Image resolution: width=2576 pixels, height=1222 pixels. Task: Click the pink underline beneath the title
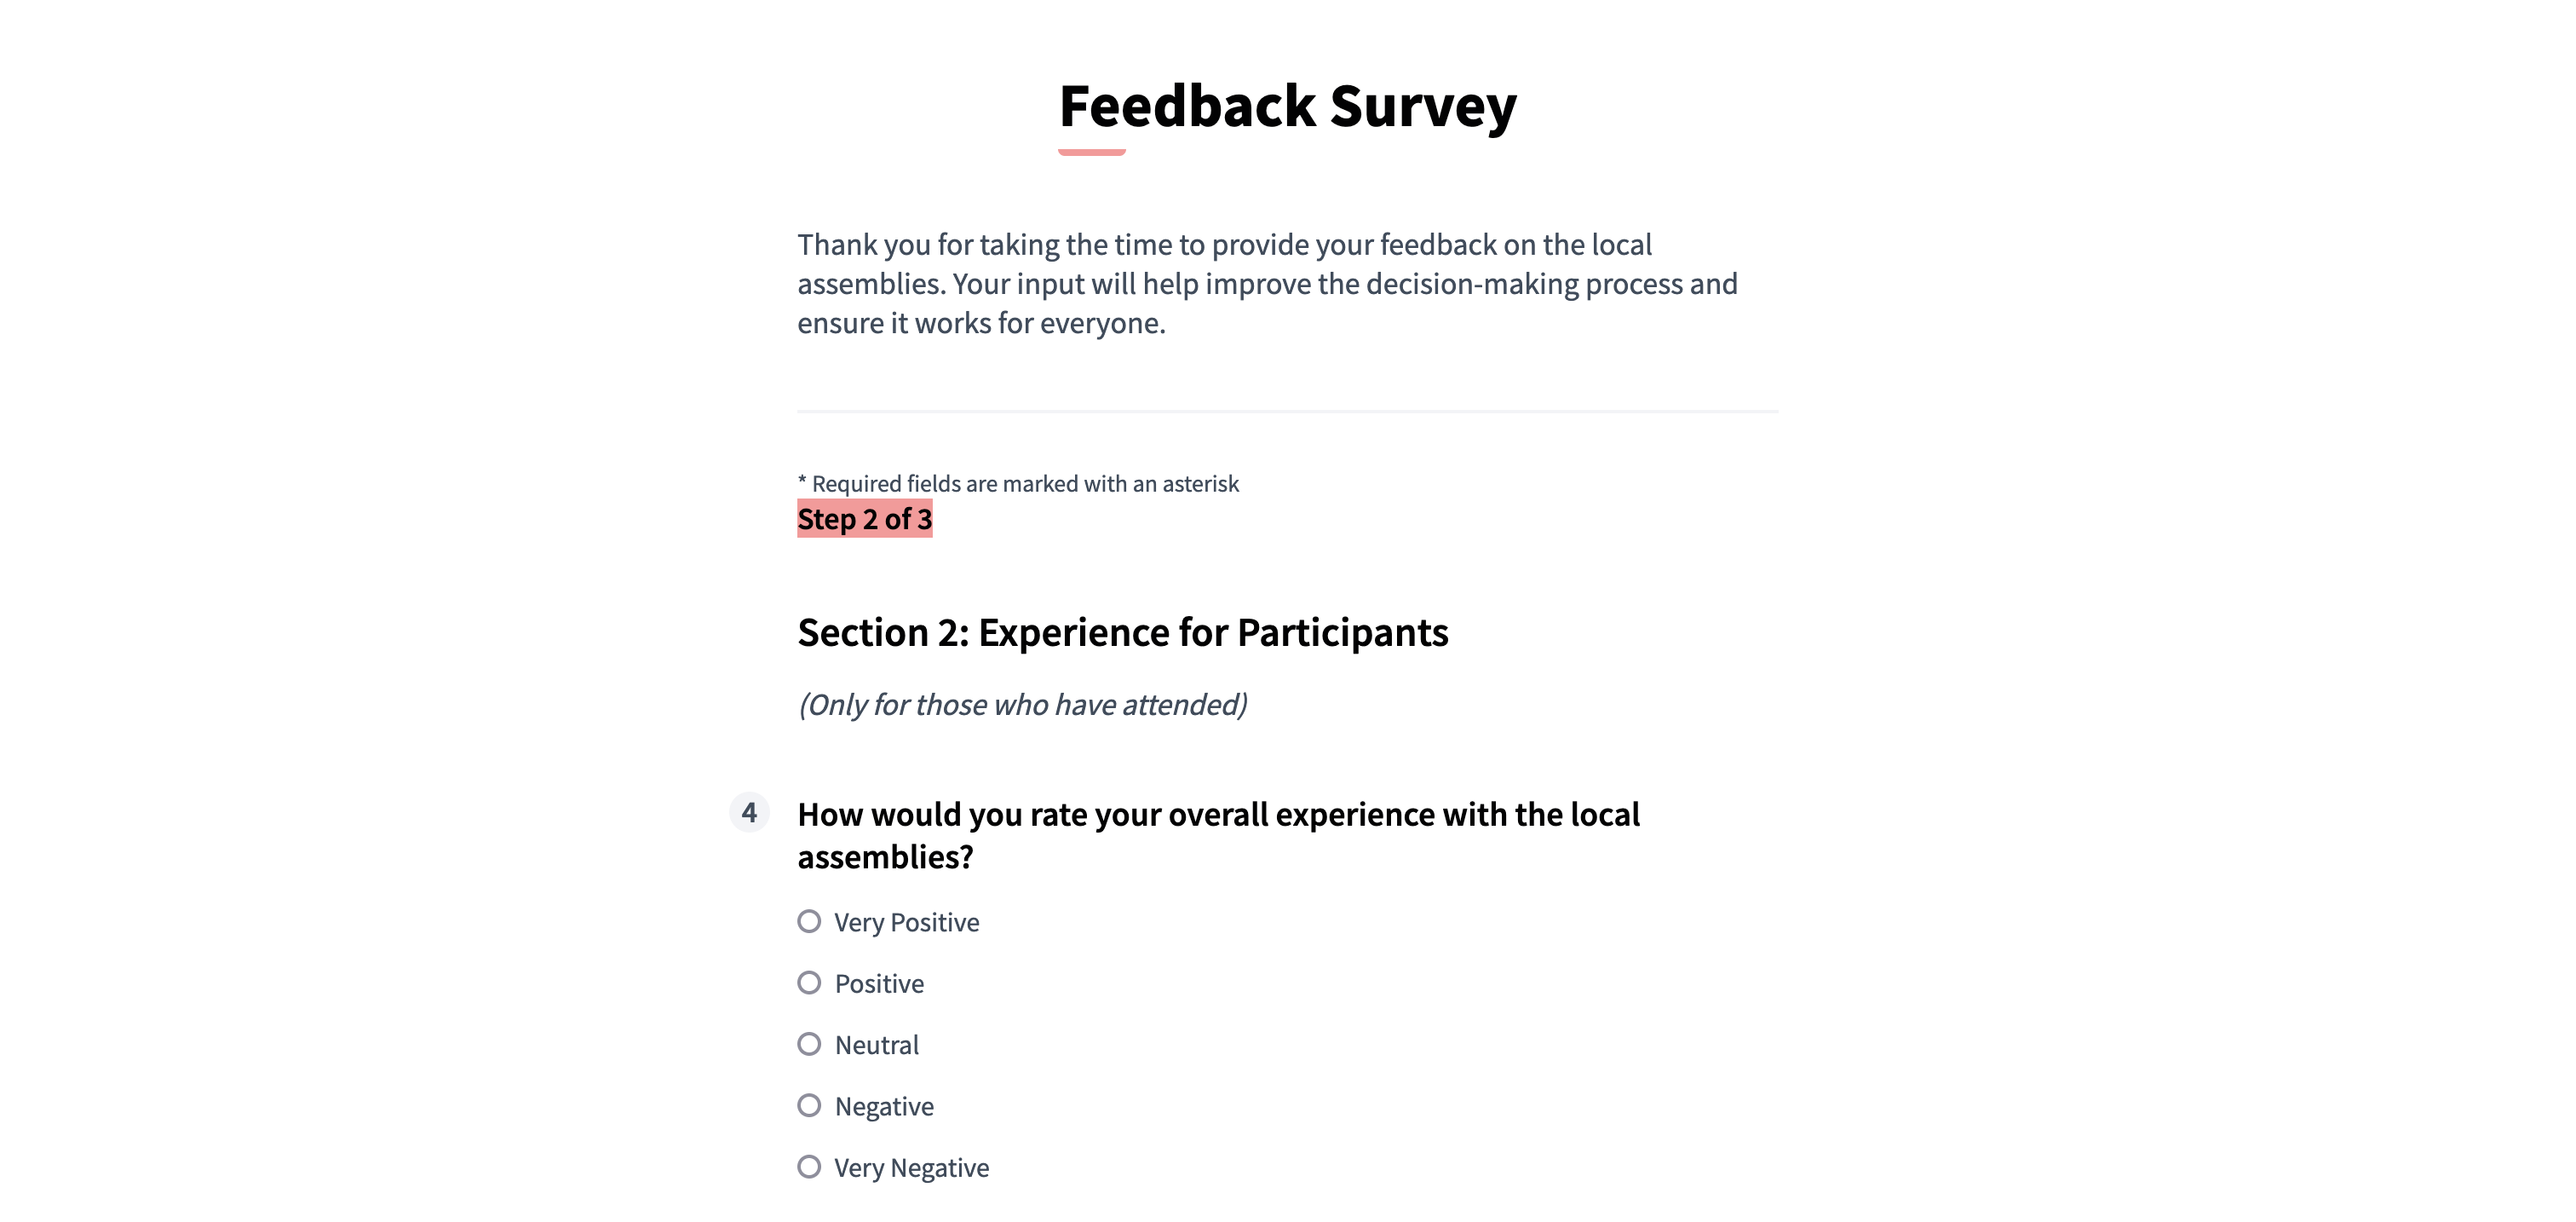coord(1091,152)
